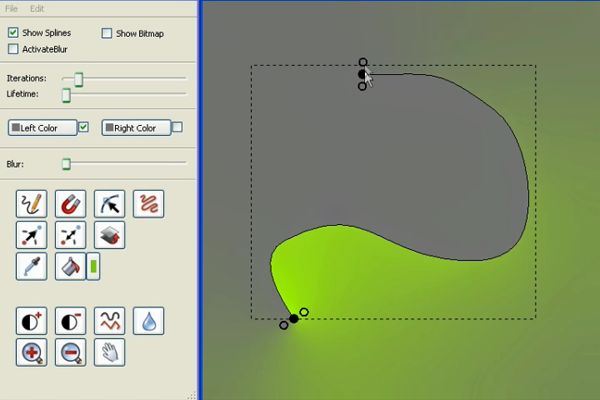Screen dimensions: 600x400
Task: Click the Right Color button
Action: pyautogui.click(x=136, y=128)
